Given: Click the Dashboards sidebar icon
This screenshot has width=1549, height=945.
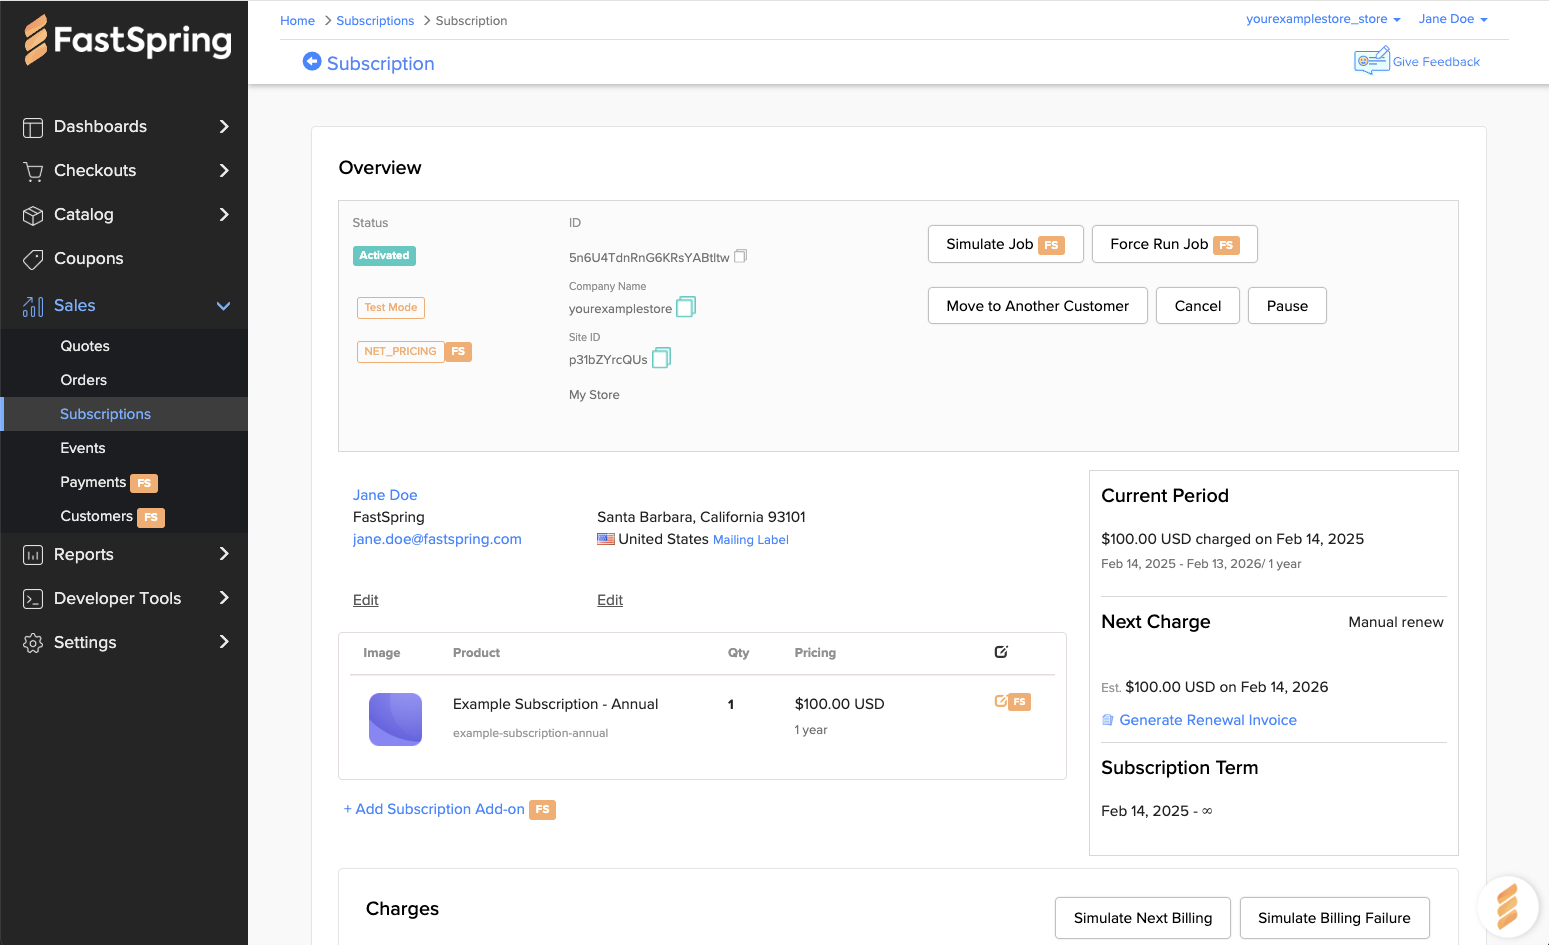Looking at the screenshot, I should [33, 127].
